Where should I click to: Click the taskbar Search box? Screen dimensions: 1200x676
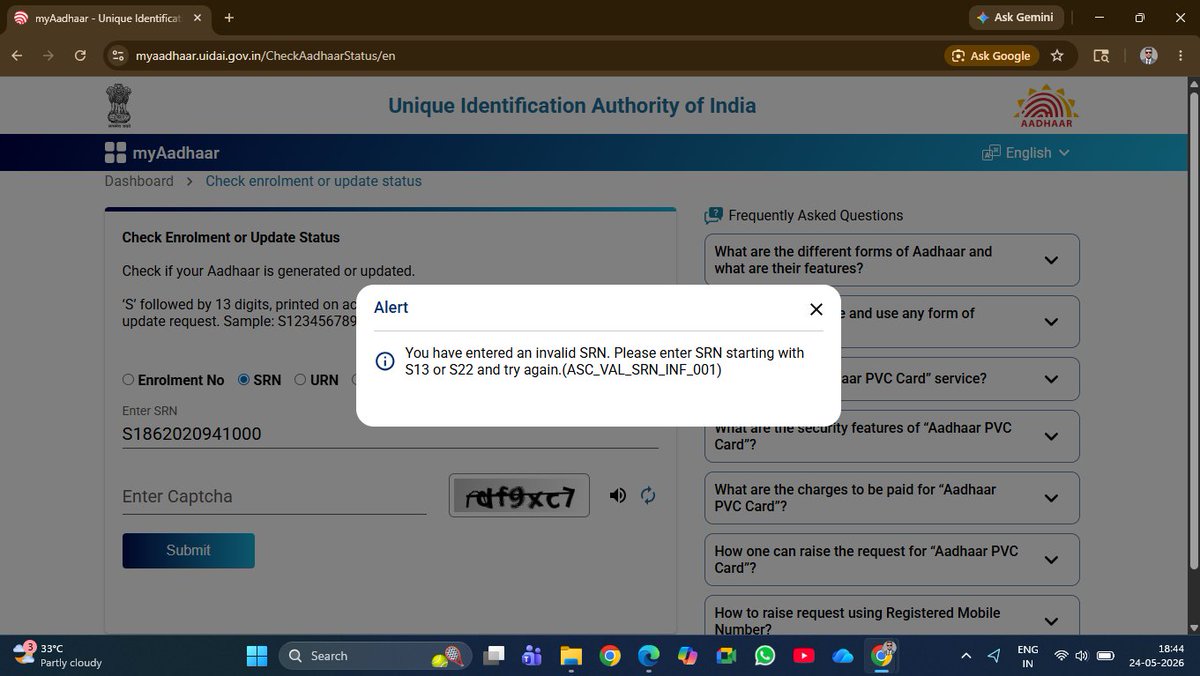point(375,656)
